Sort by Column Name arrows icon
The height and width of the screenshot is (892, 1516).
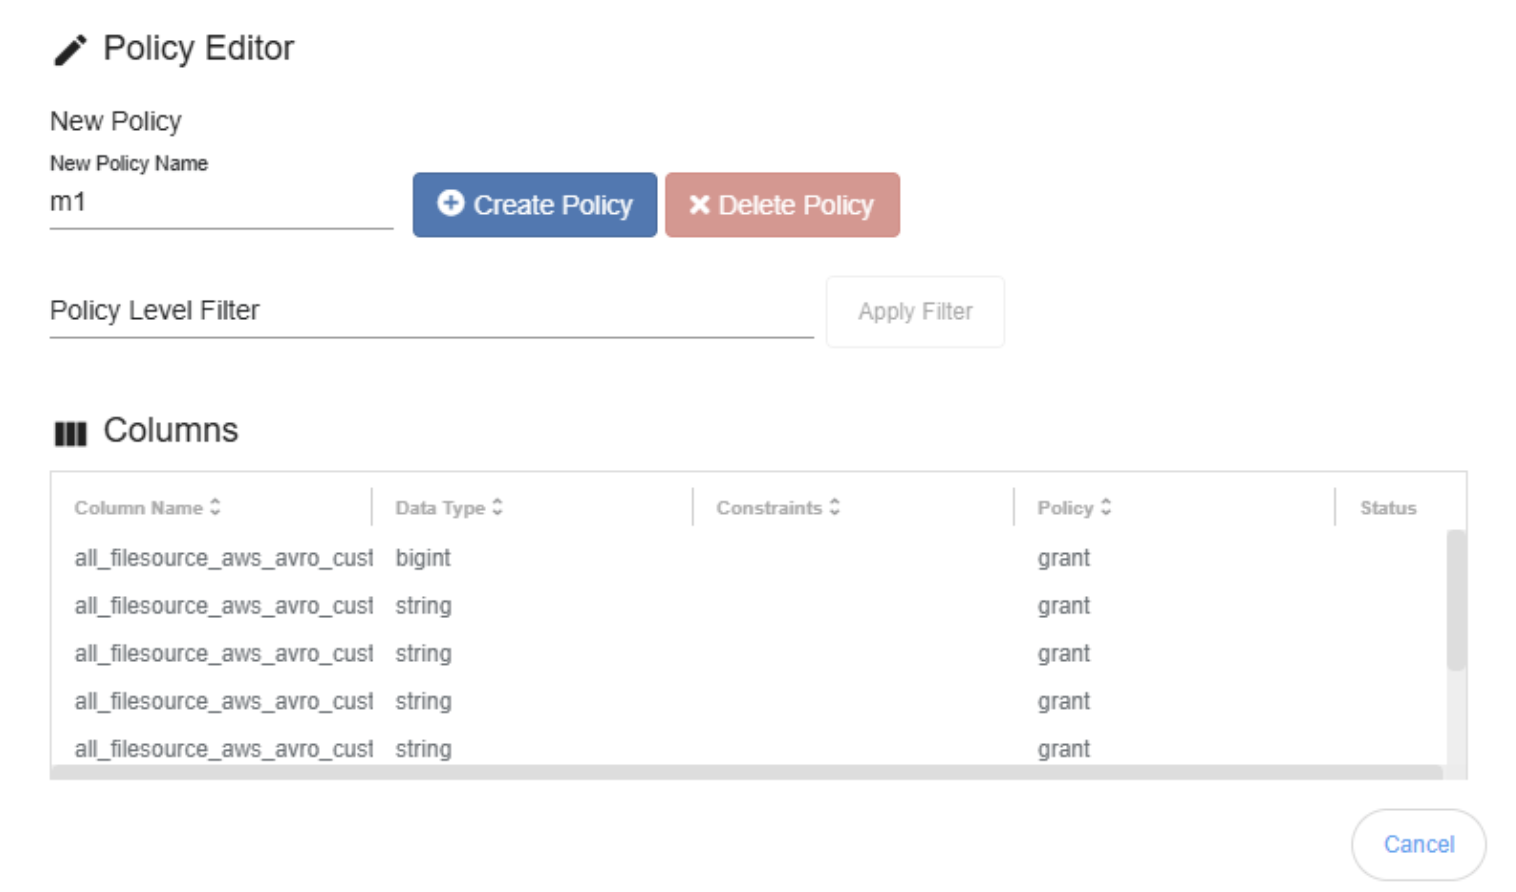point(215,508)
